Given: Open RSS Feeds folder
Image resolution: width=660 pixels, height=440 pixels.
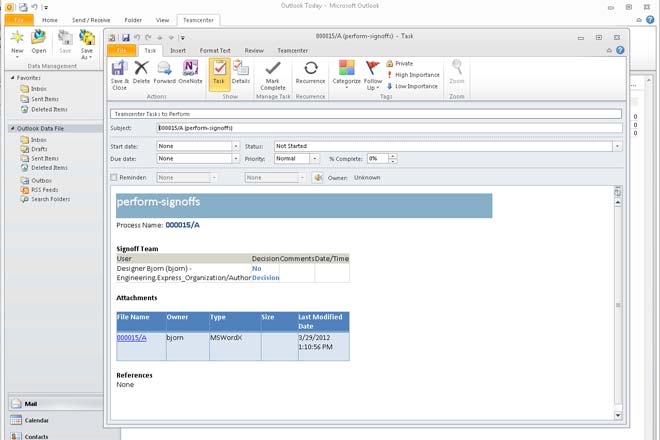Looking at the screenshot, I should click(x=39, y=190).
